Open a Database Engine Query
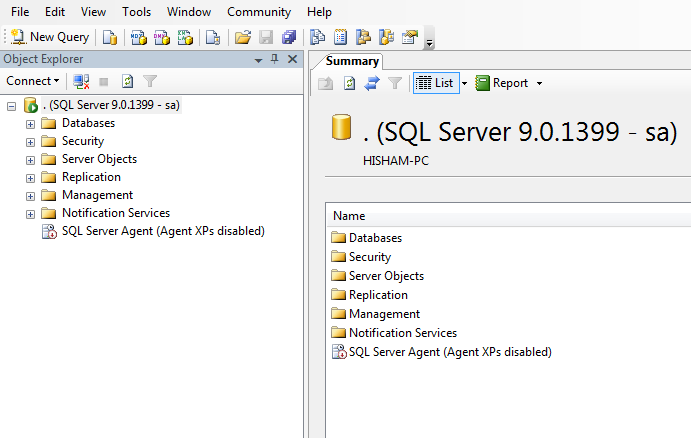This screenshot has height=438, width=691. (x=110, y=37)
